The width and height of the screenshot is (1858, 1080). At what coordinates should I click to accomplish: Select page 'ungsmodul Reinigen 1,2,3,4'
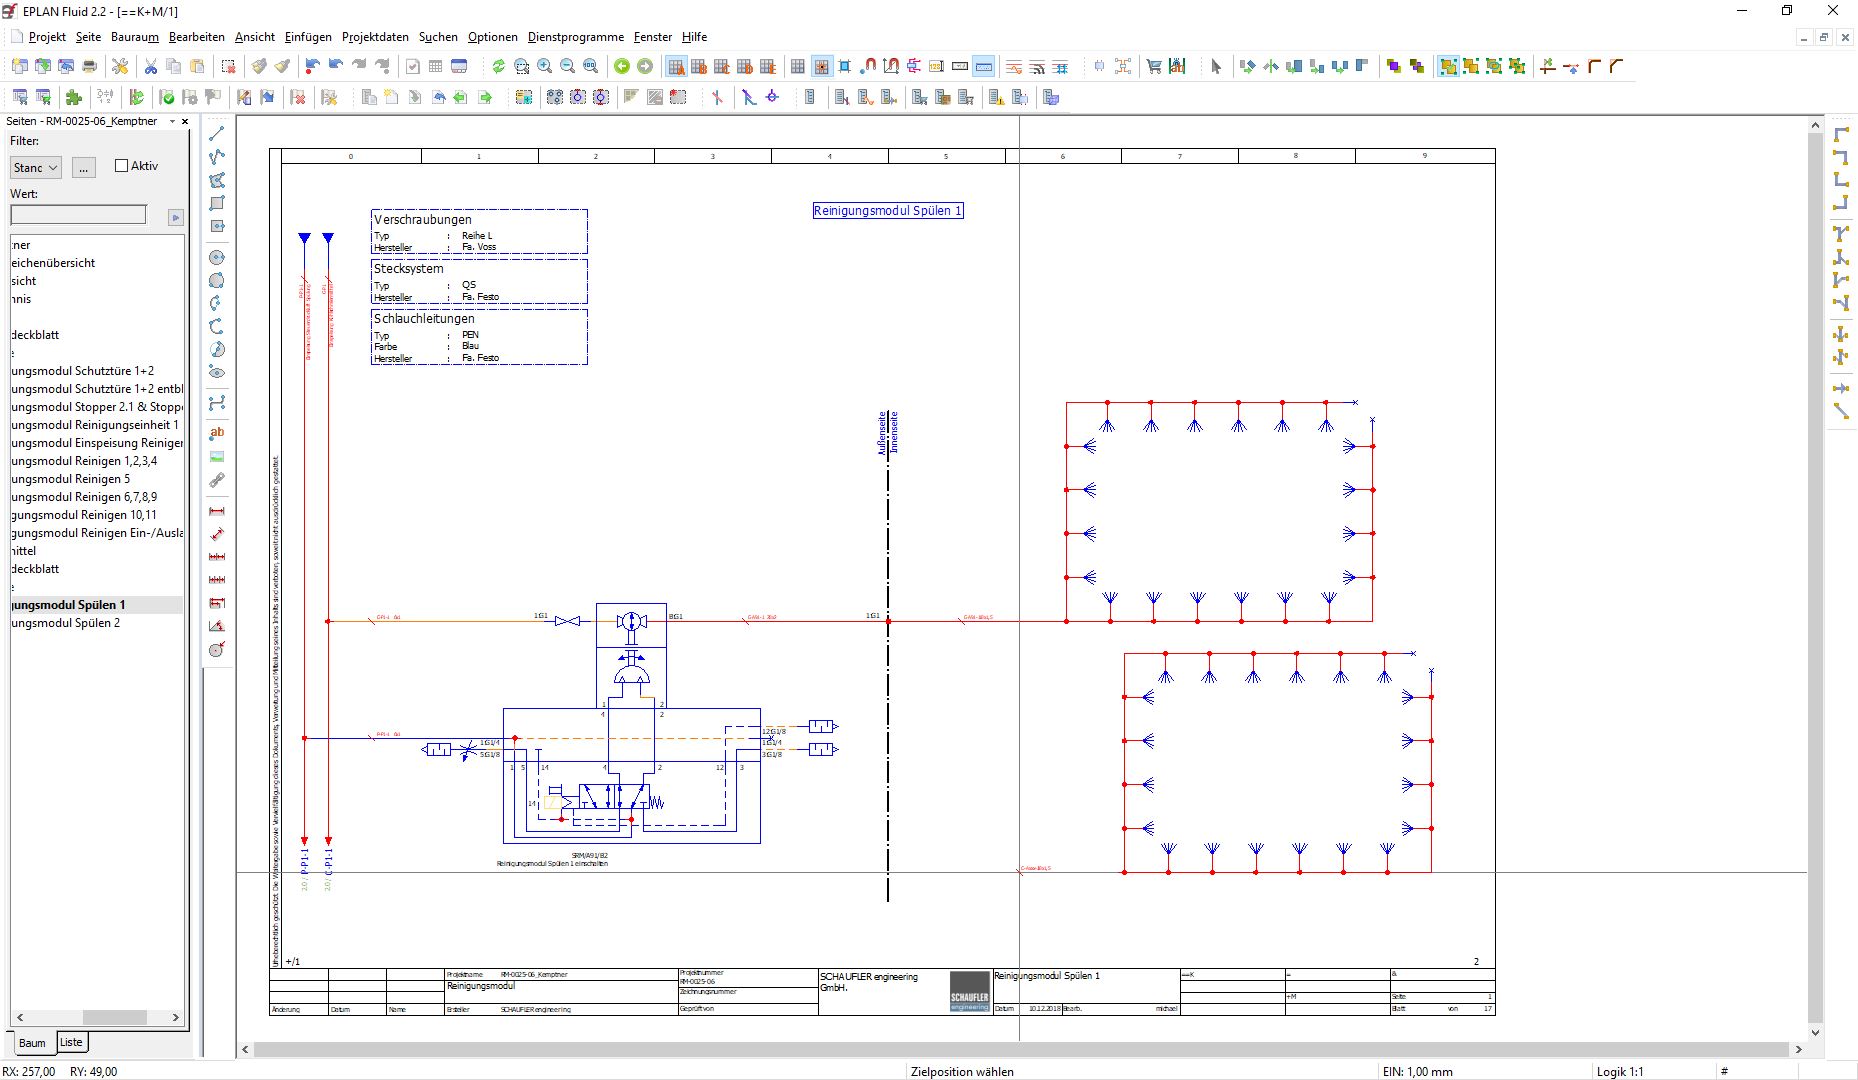84,461
